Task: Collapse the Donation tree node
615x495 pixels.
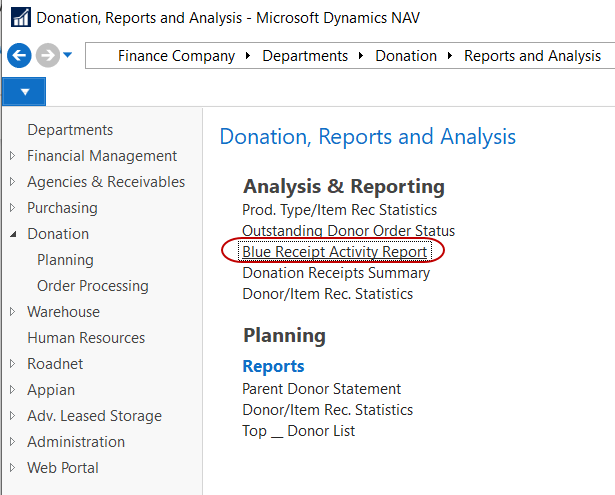Action: tap(12, 234)
